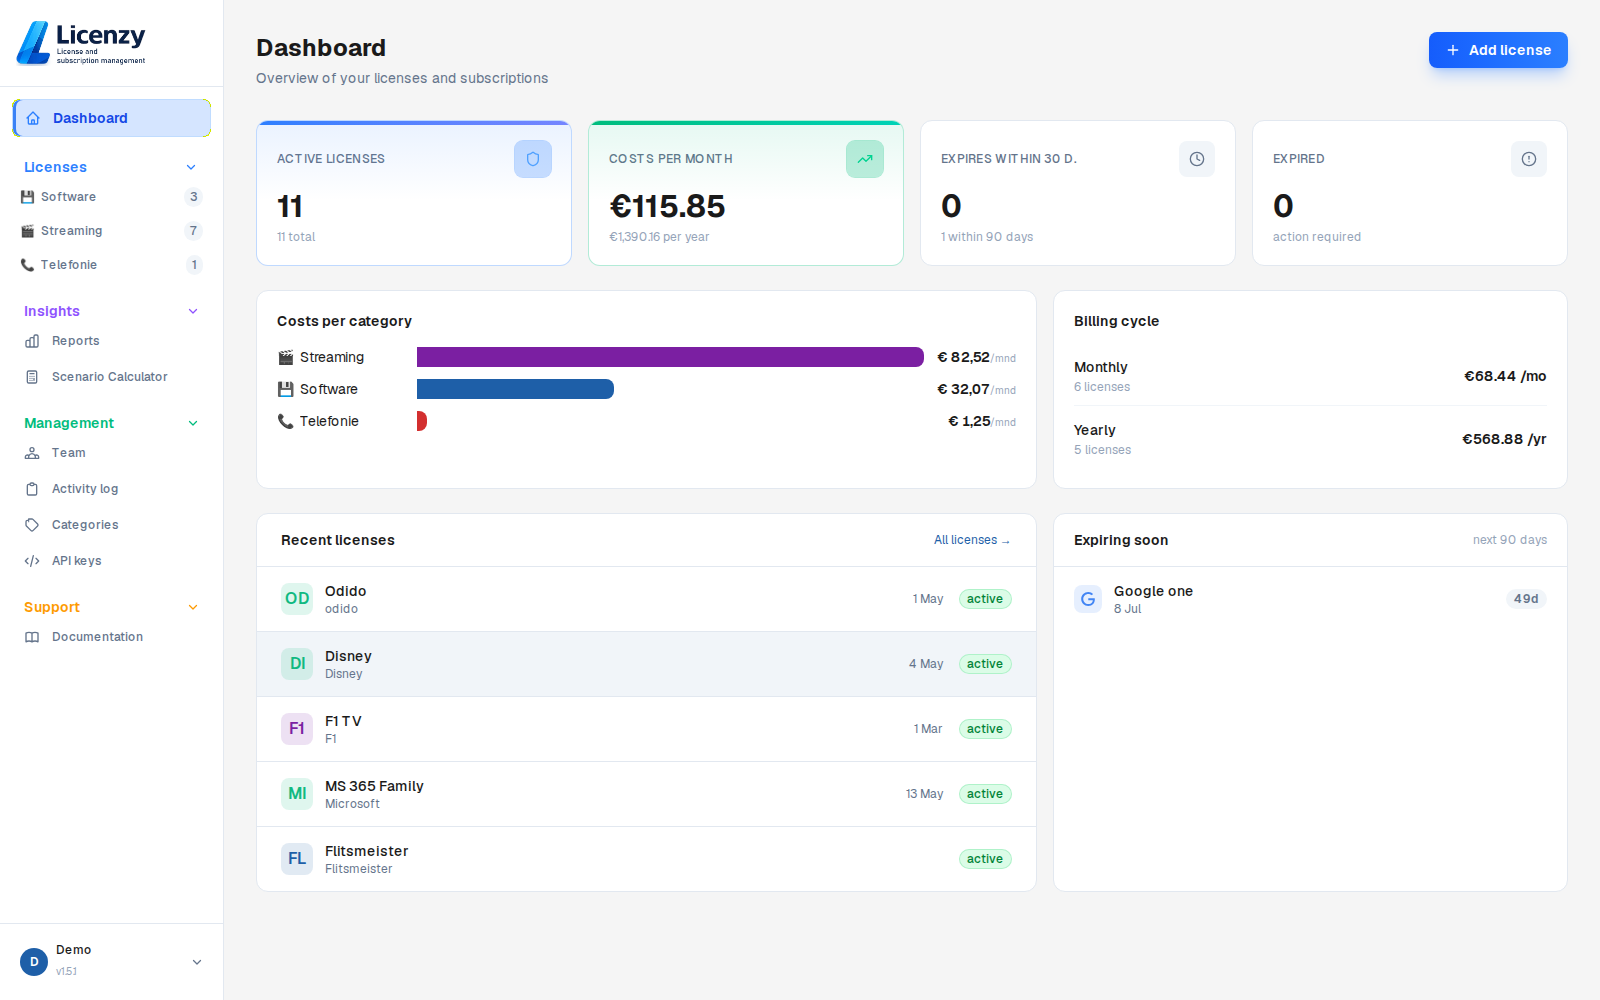Open Categories management page
Image resolution: width=1600 pixels, height=1000 pixels.
(x=112, y=525)
